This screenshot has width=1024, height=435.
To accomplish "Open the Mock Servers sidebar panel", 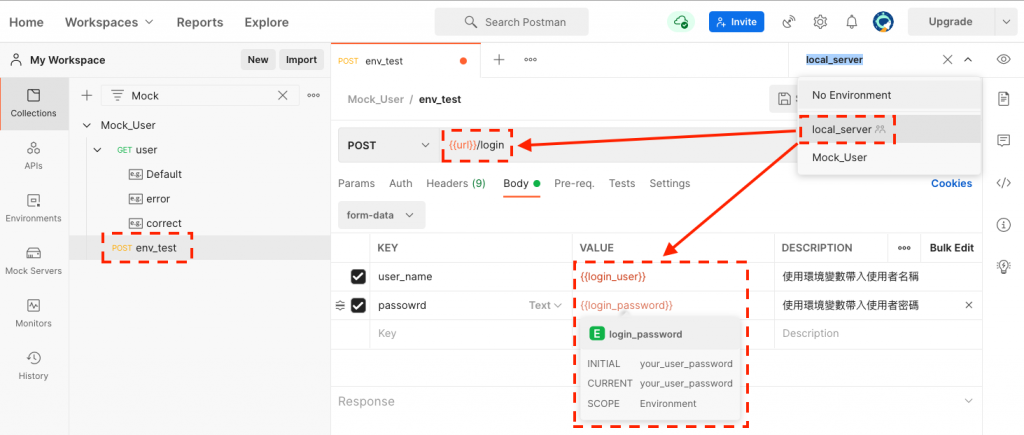I will tap(34, 260).
